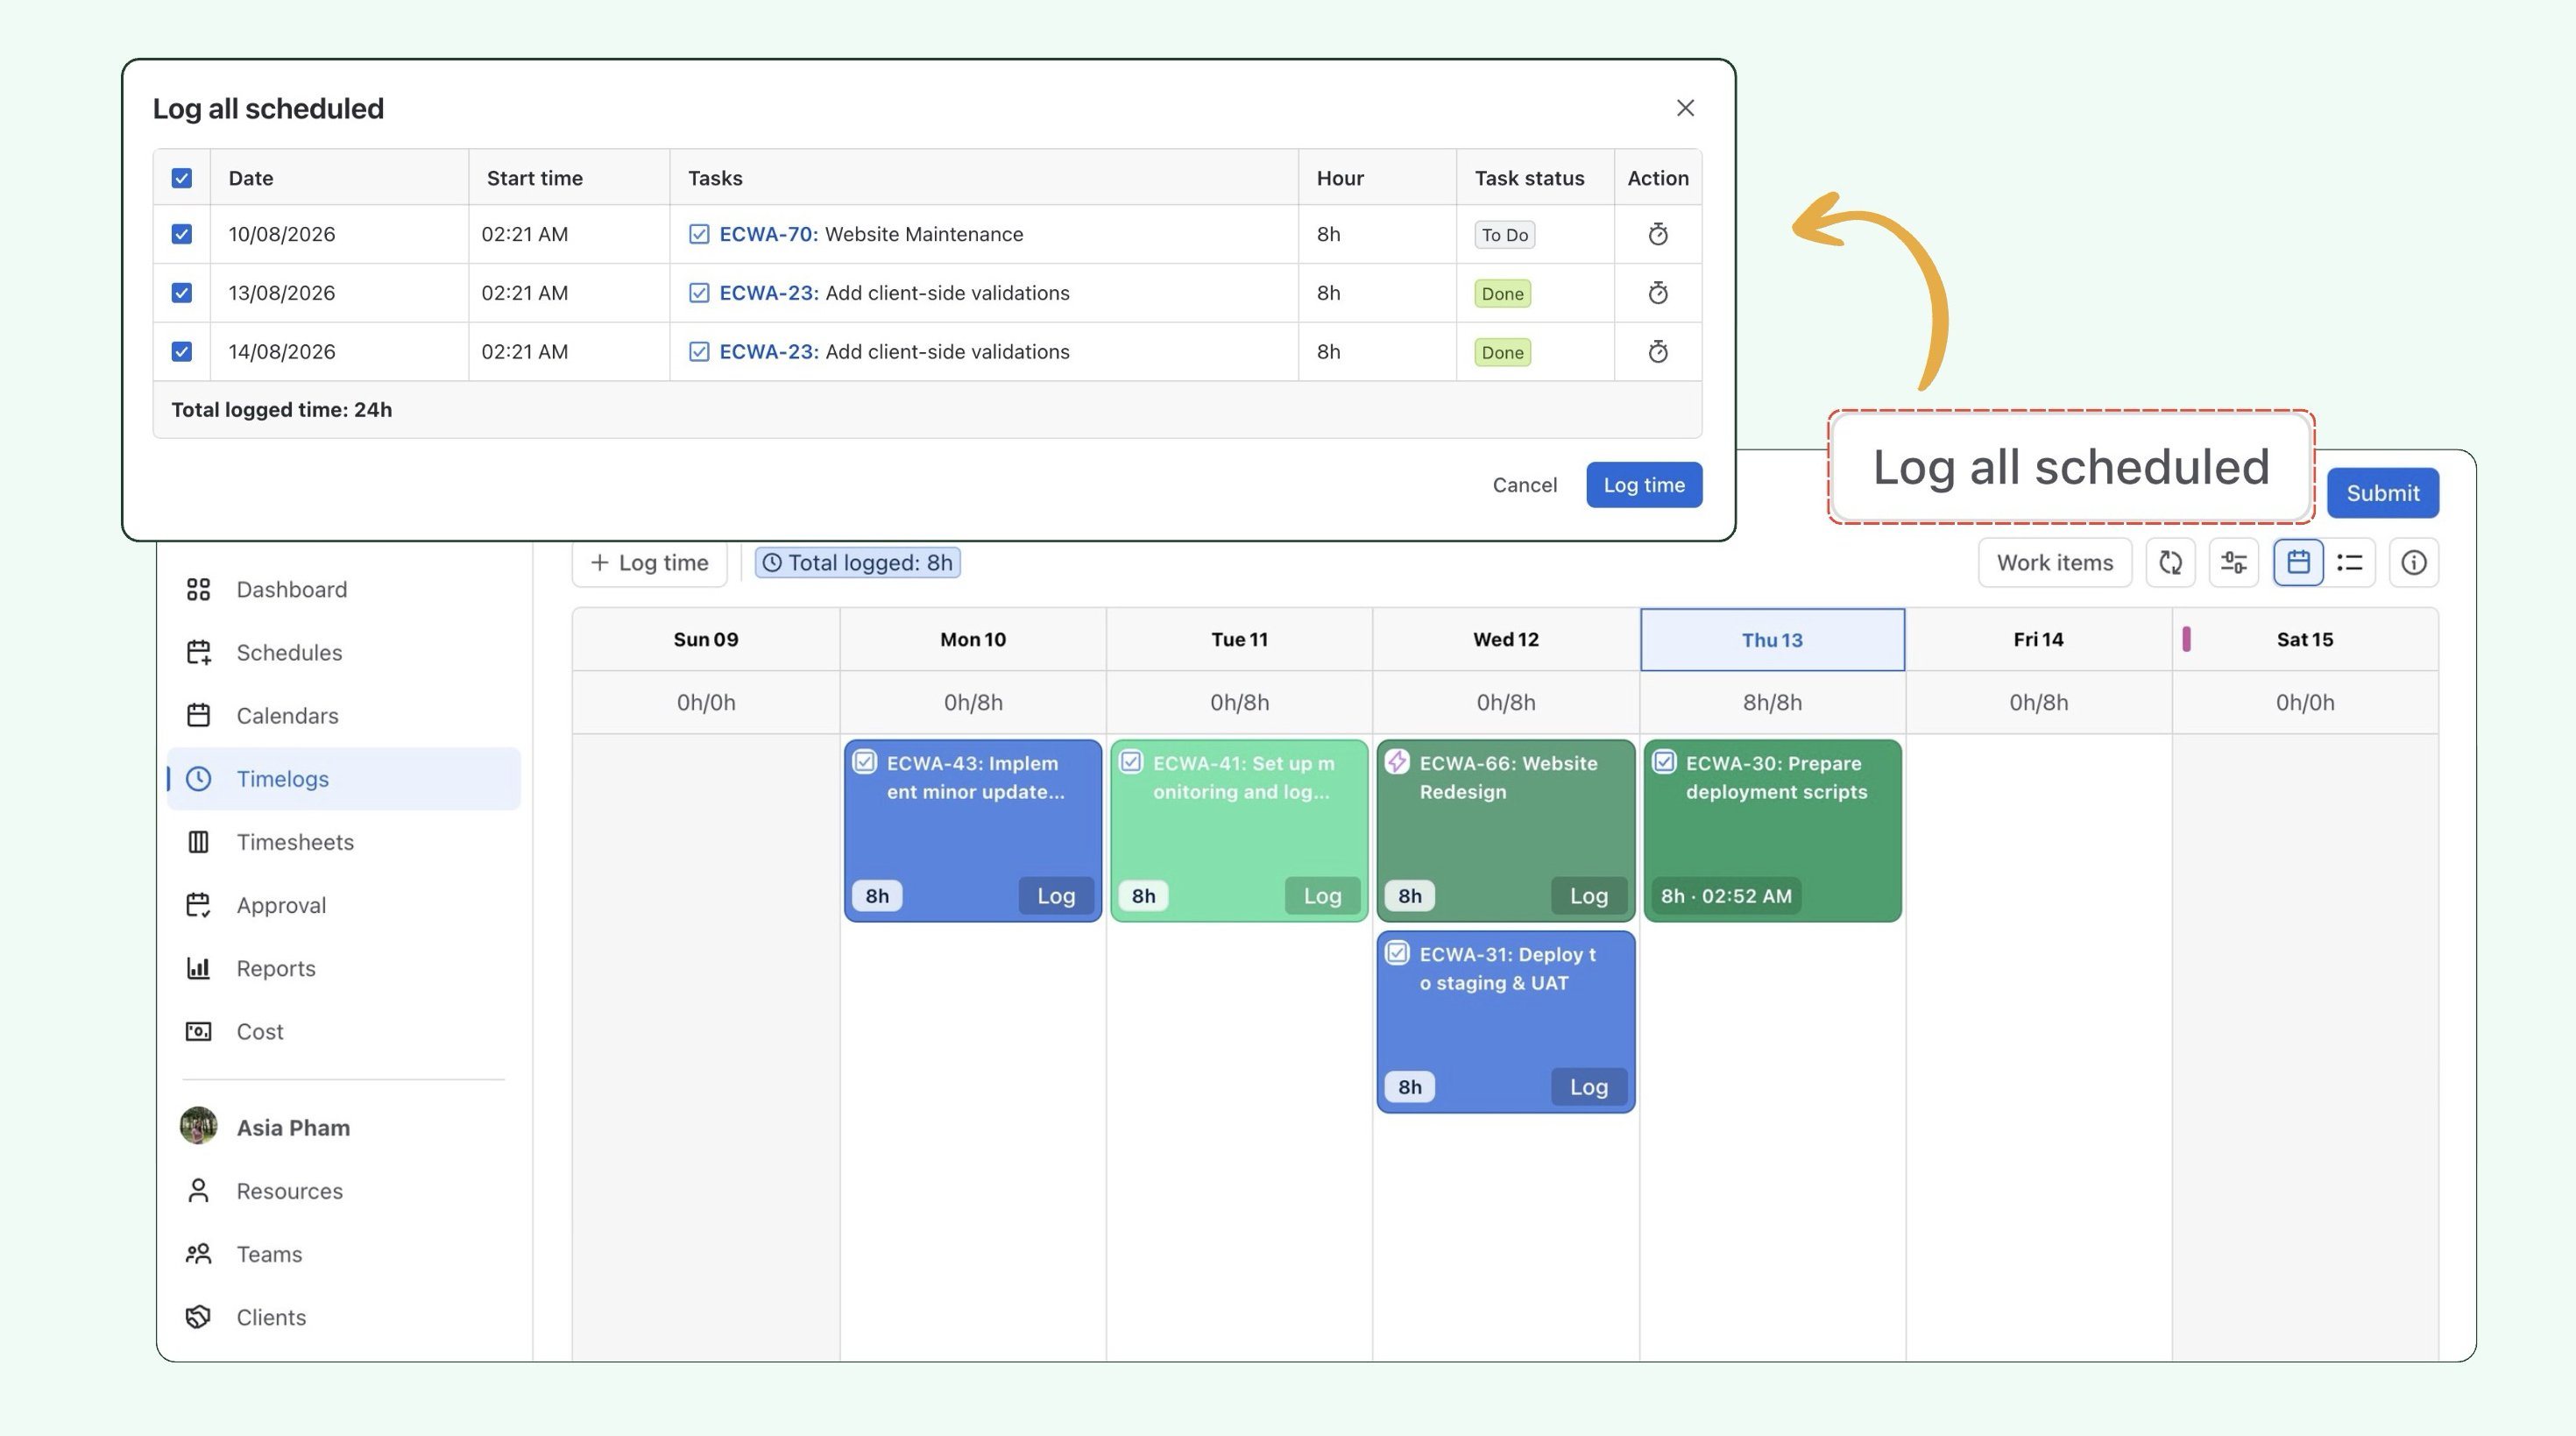
Task: Toggle the select-all checkbox in table header
Action: [181, 178]
